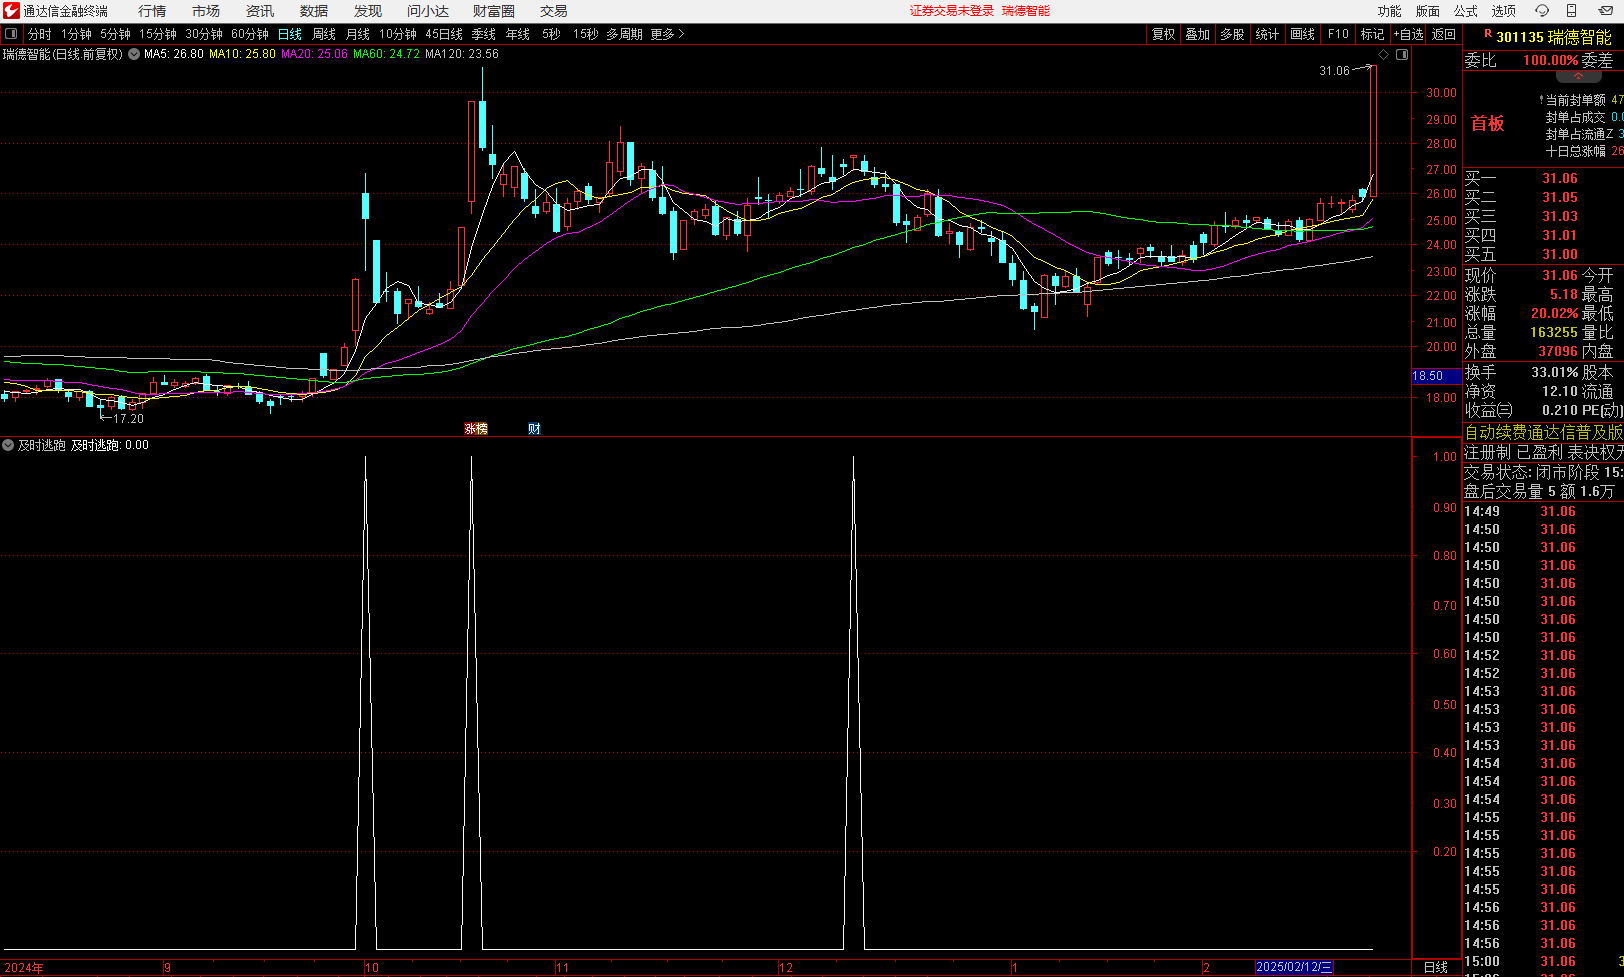Viewport: 1624px width, 977px height.
Task: Switch to 15分钟 period
Action: coord(158,34)
